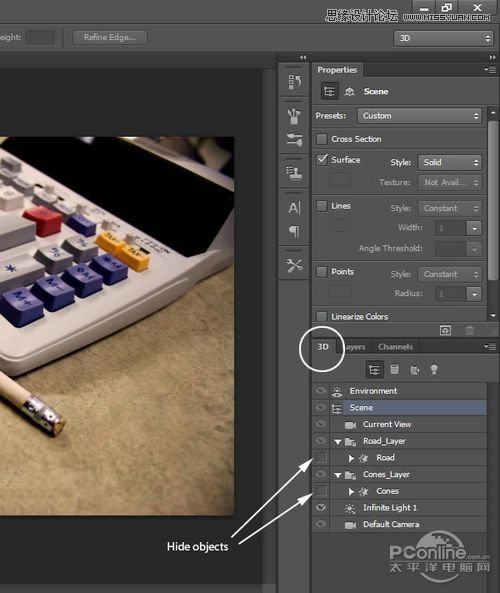Switch to the Layers tab

click(x=354, y=347)
